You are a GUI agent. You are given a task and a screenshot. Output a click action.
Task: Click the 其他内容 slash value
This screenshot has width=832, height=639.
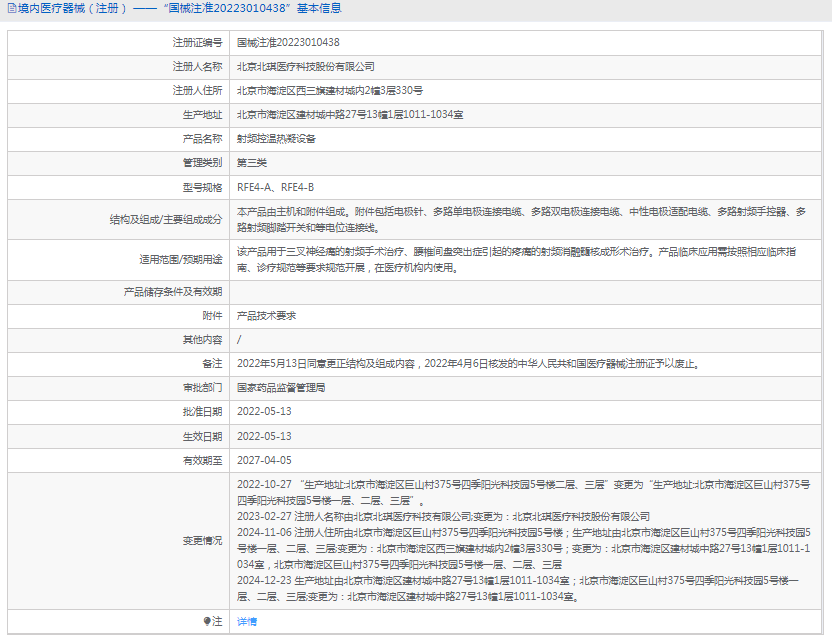pos(239,340)
